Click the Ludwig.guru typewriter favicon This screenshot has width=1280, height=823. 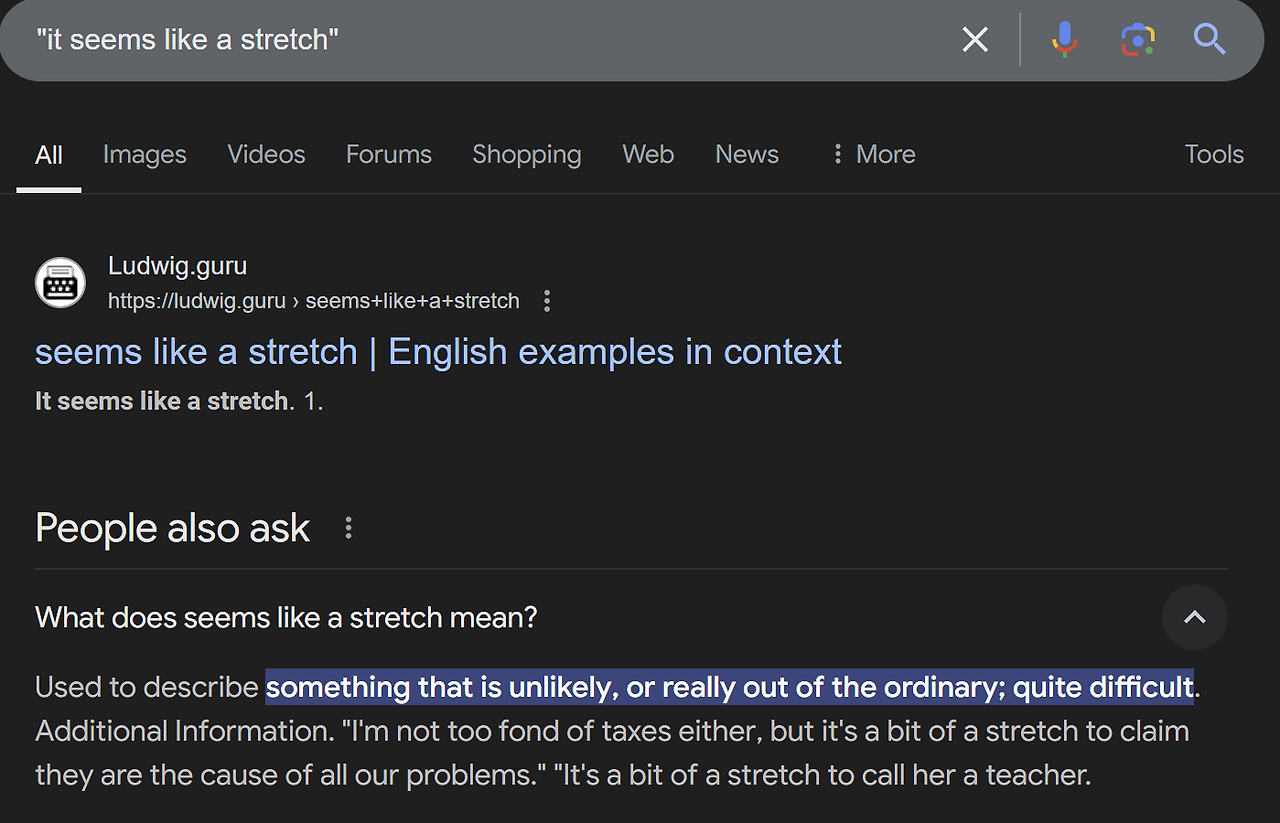[x=60, y=283]
